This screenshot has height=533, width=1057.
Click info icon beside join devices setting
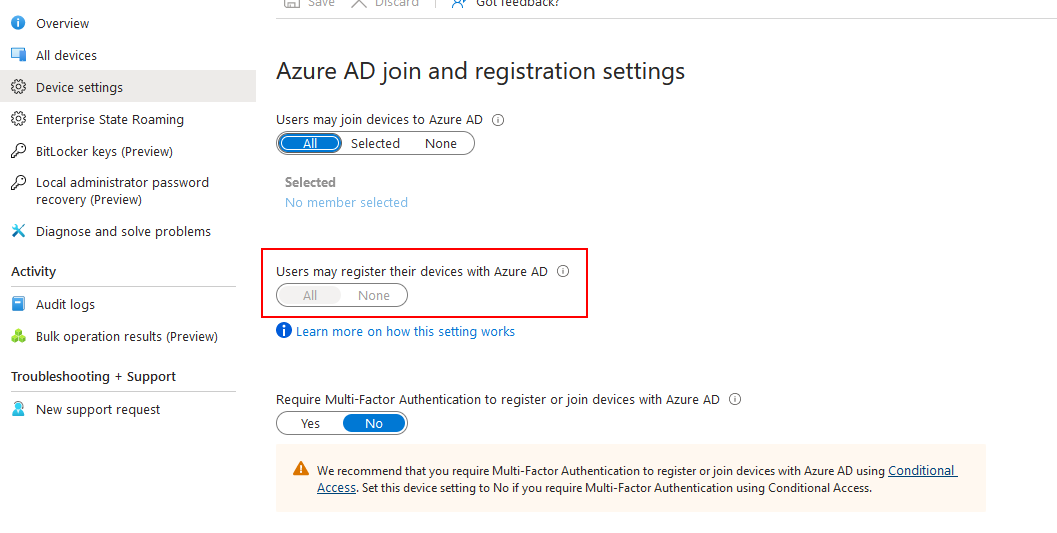pos(498,120)
